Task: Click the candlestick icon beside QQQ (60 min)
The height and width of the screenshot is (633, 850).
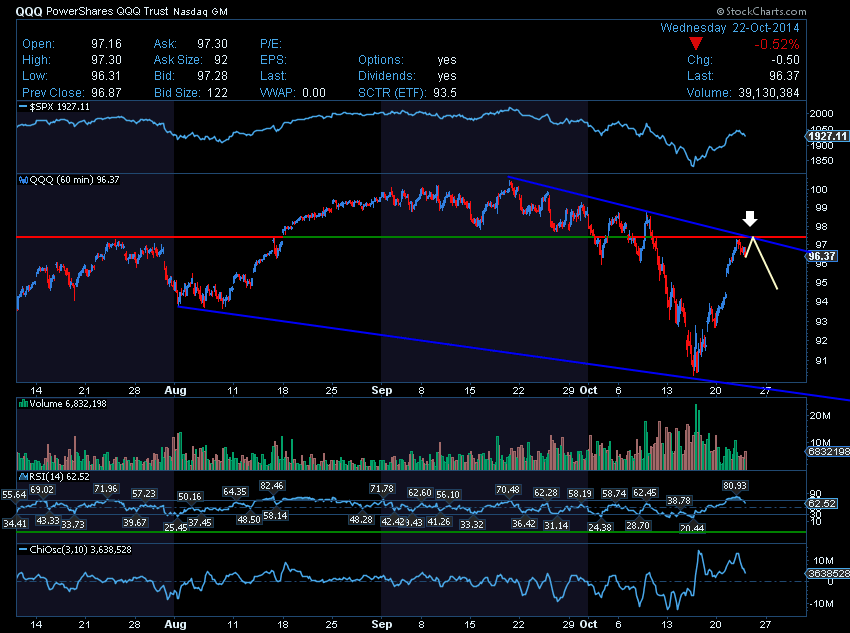Action: [24, 180]
